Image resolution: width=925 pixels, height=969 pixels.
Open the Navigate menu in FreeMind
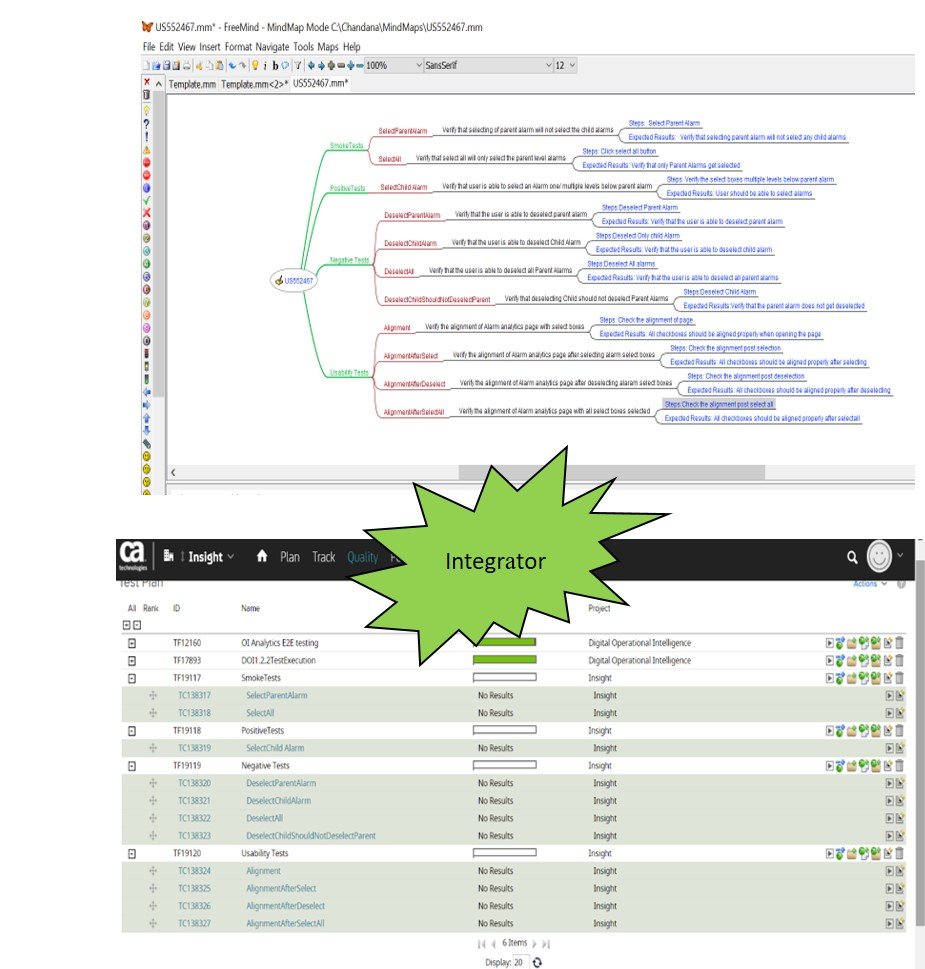[271, 47]
